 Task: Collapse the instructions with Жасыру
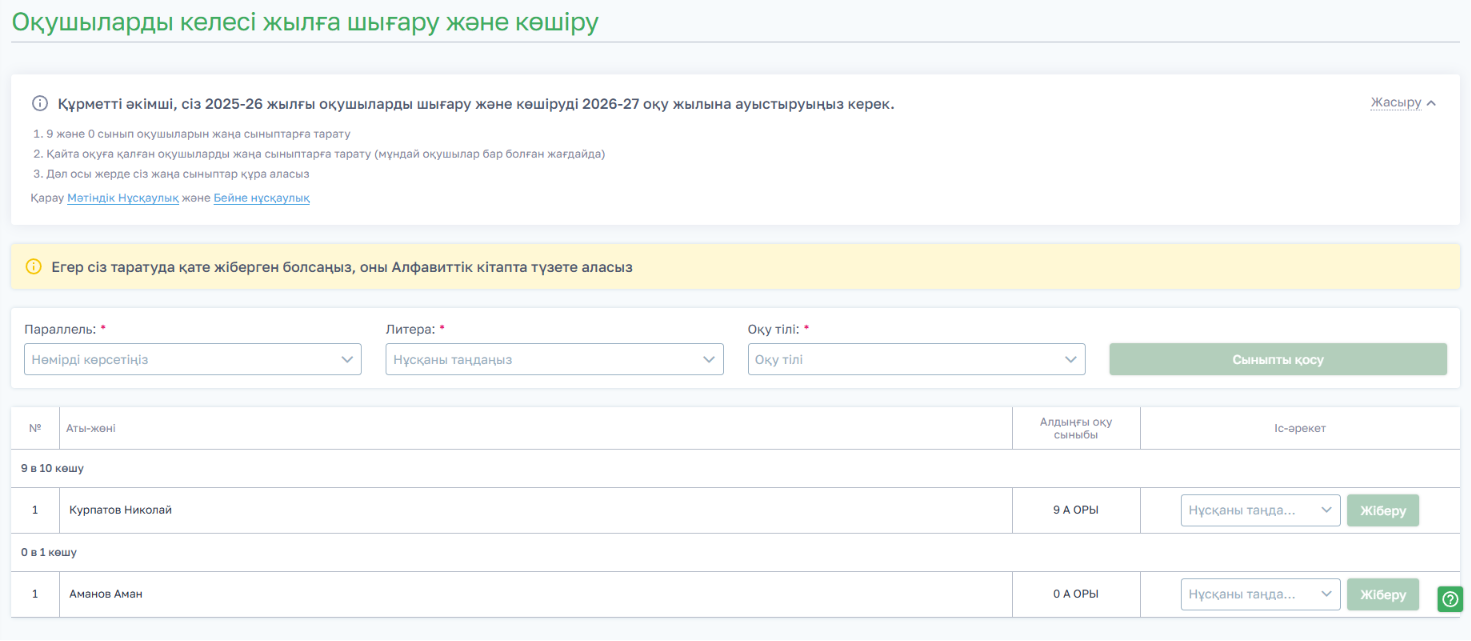(1403, 103)
